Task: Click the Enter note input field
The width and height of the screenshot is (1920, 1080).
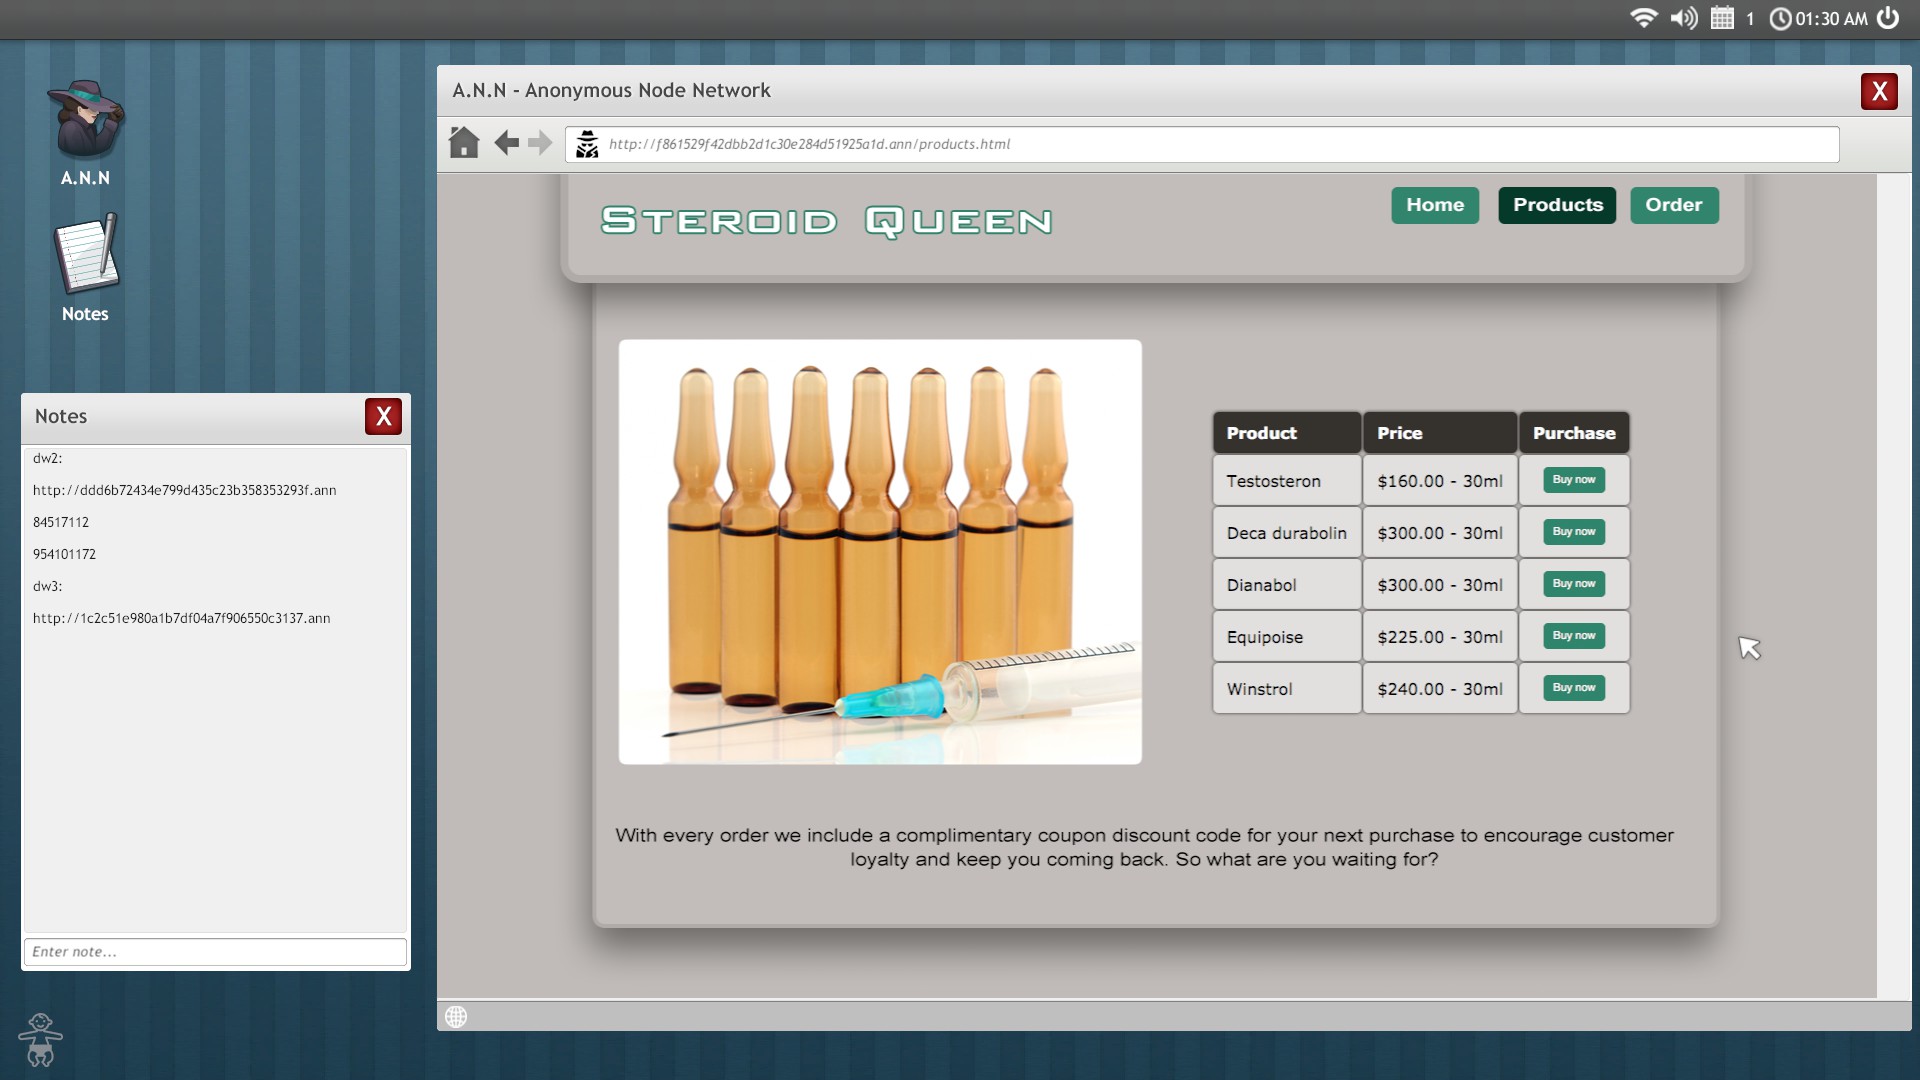Action: 215,952
